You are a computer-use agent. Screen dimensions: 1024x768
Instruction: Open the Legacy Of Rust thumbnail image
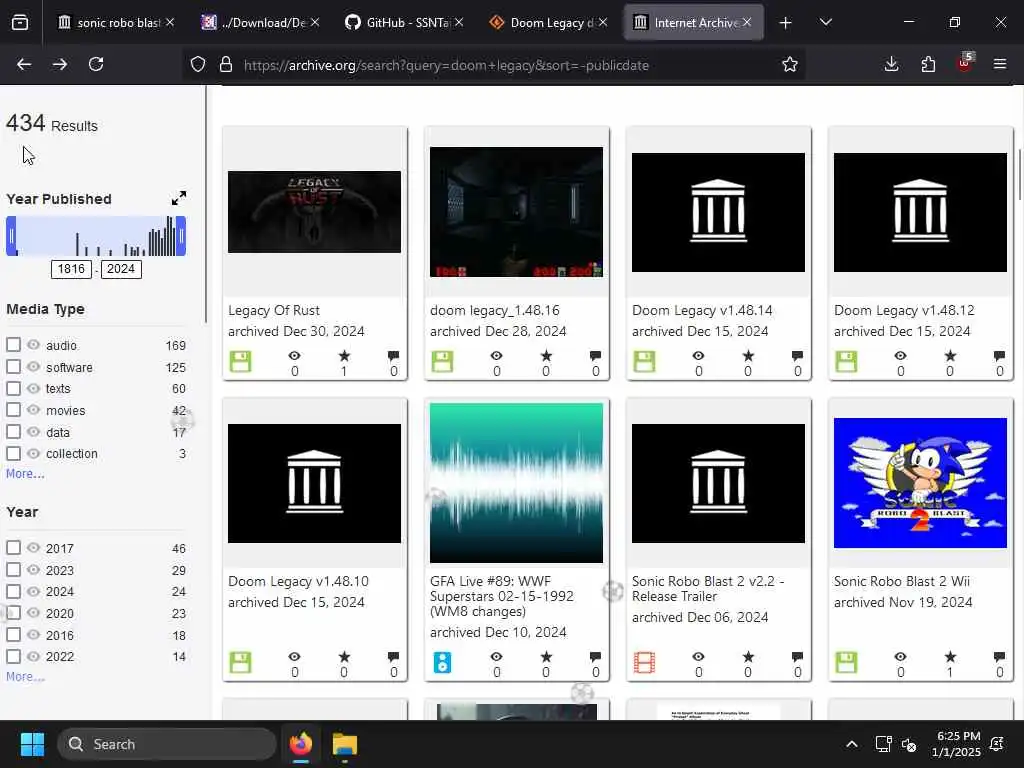(314, 212)
